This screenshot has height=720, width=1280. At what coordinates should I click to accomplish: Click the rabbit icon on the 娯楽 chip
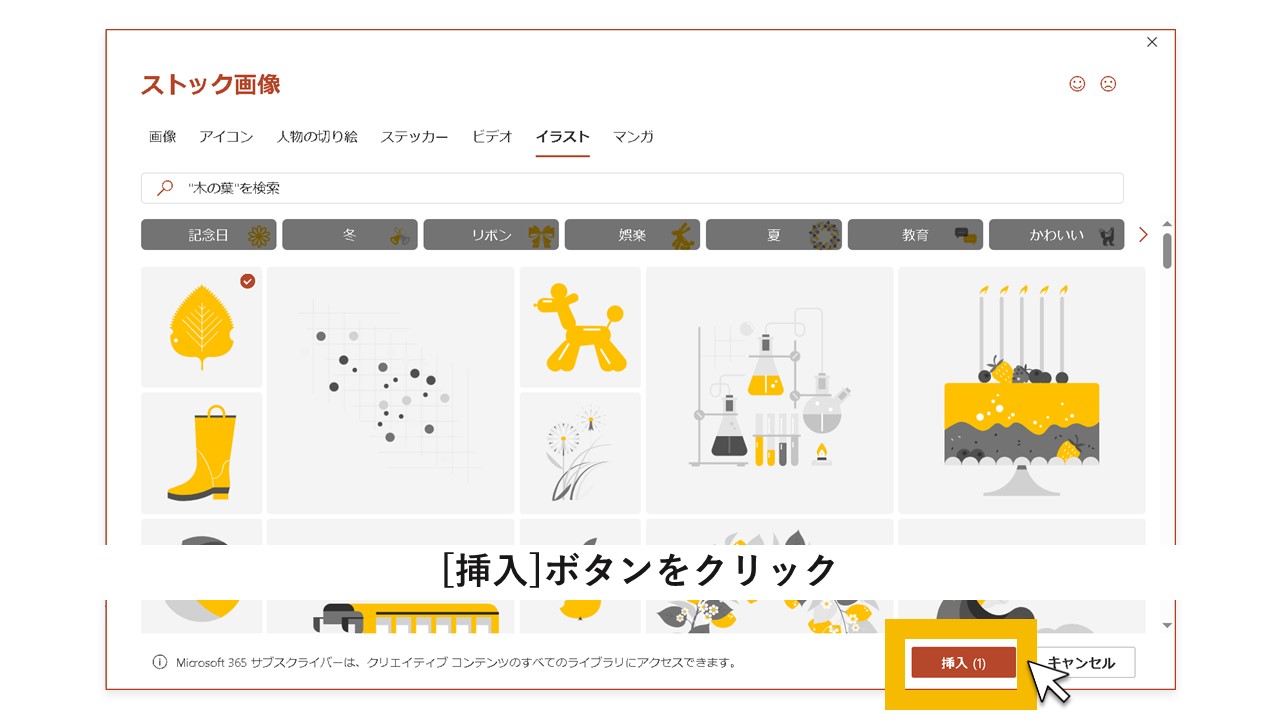click(x=683, y=234)
